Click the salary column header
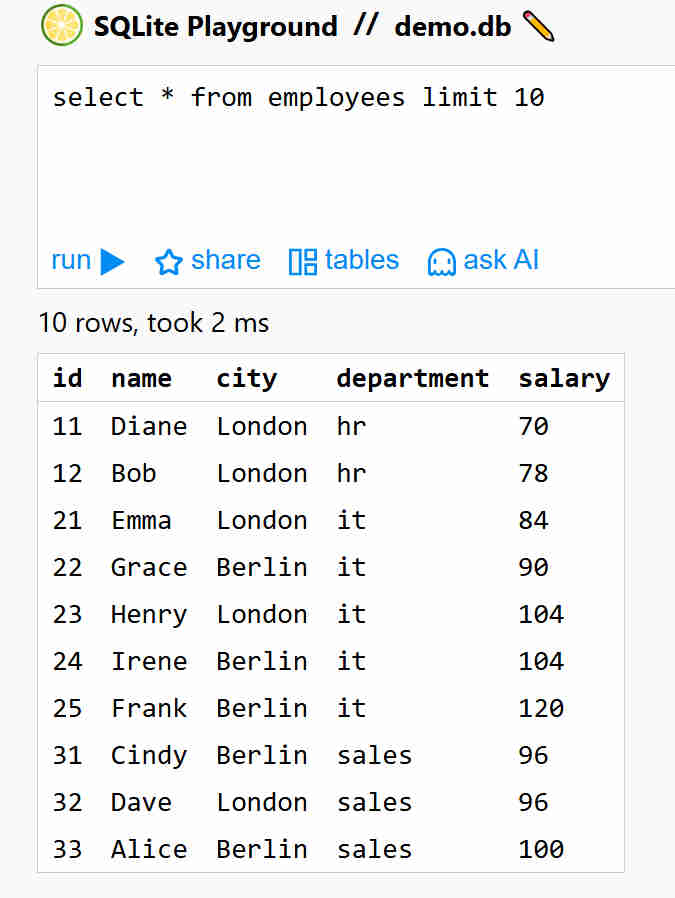This screenshot has height=898, width=675. tap(564, 379)
